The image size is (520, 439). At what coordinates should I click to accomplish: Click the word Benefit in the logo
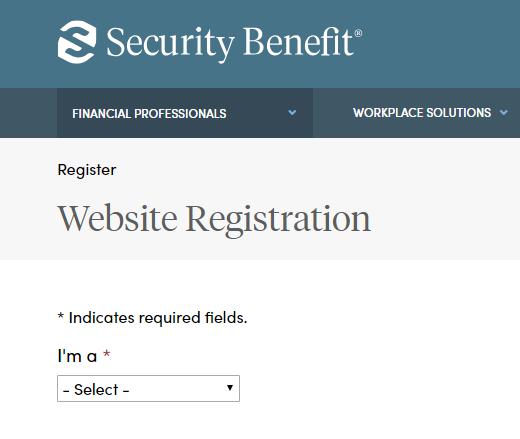(298, 42)
